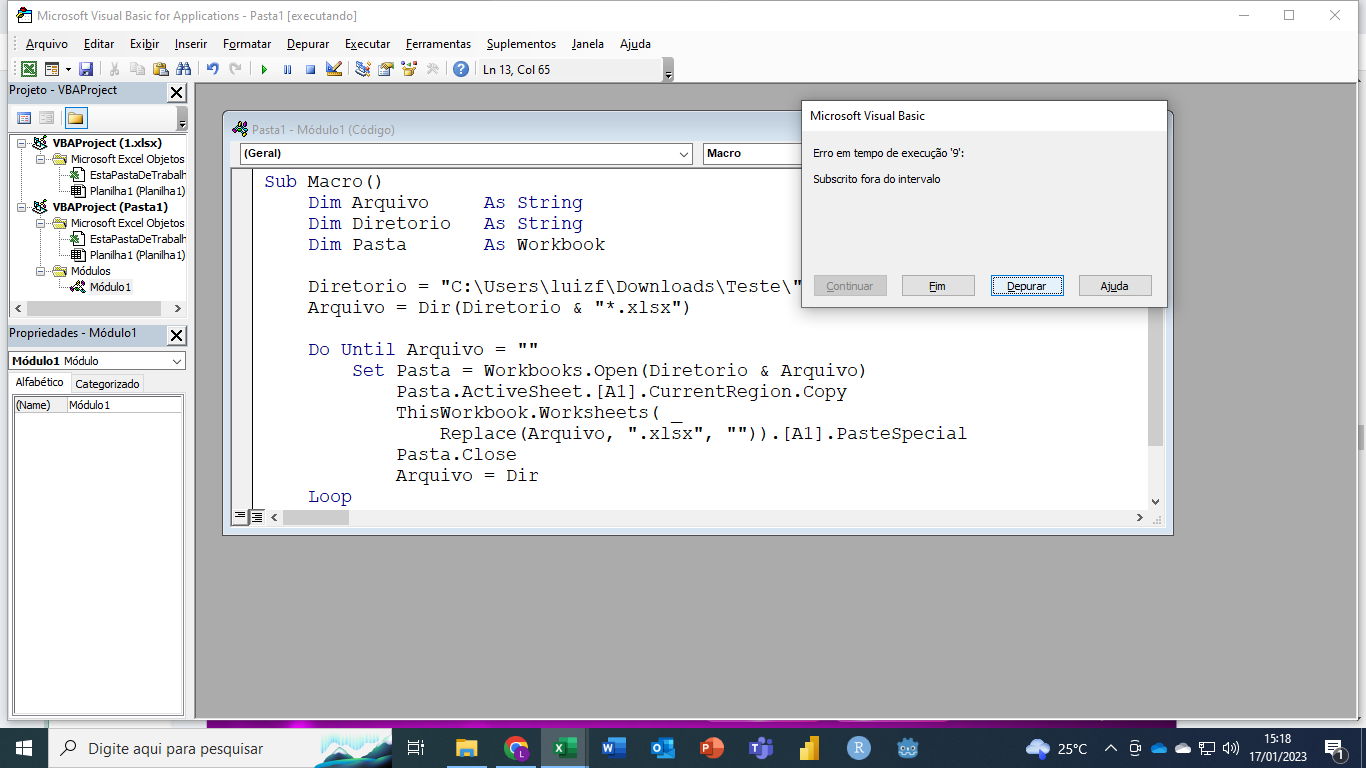
Task: Click the Break pause icon
Action: click(x=287, y=69)
